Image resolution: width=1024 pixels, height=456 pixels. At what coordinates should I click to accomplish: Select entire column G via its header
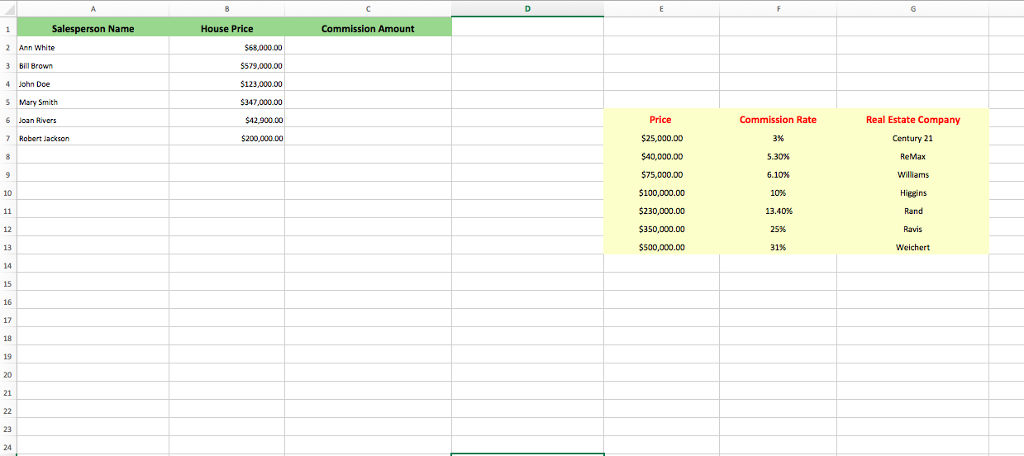[x=912, y=8]
